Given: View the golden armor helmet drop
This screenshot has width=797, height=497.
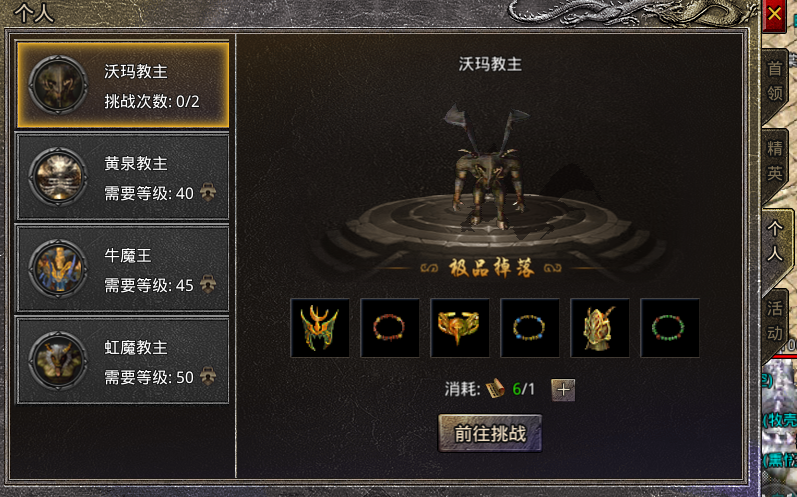Looking at the screenshot, I should pos(600,328).
